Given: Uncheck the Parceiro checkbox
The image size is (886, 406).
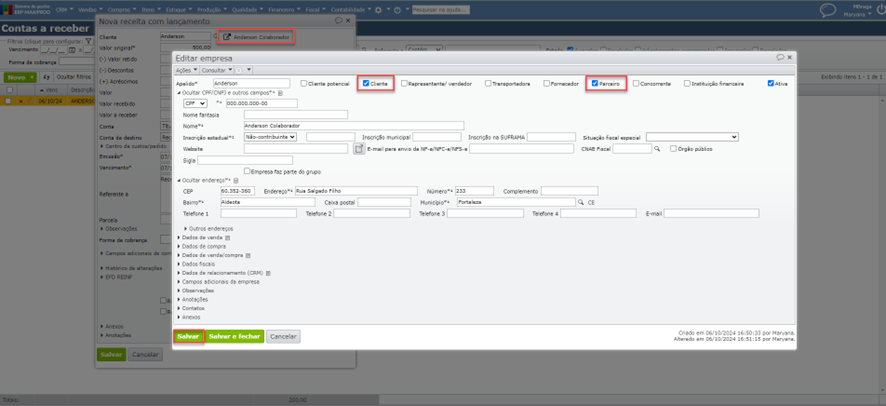Looking at the screenshot, I should coord(595,83).
